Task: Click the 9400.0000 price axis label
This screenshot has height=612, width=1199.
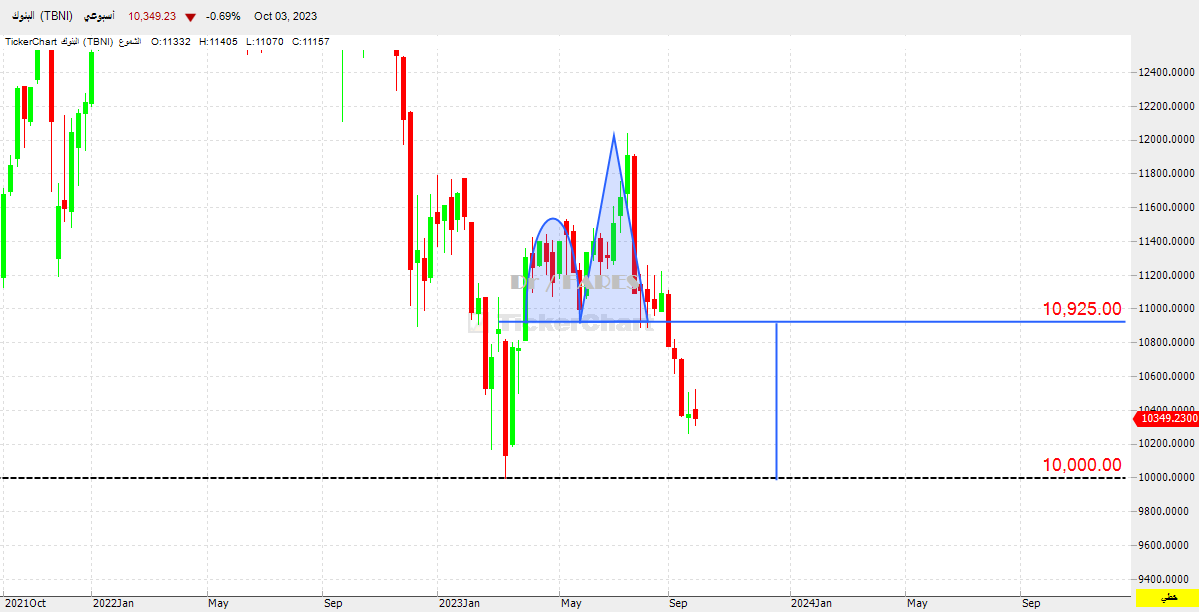Action: pyautogui.click(x=1165, y=579)
